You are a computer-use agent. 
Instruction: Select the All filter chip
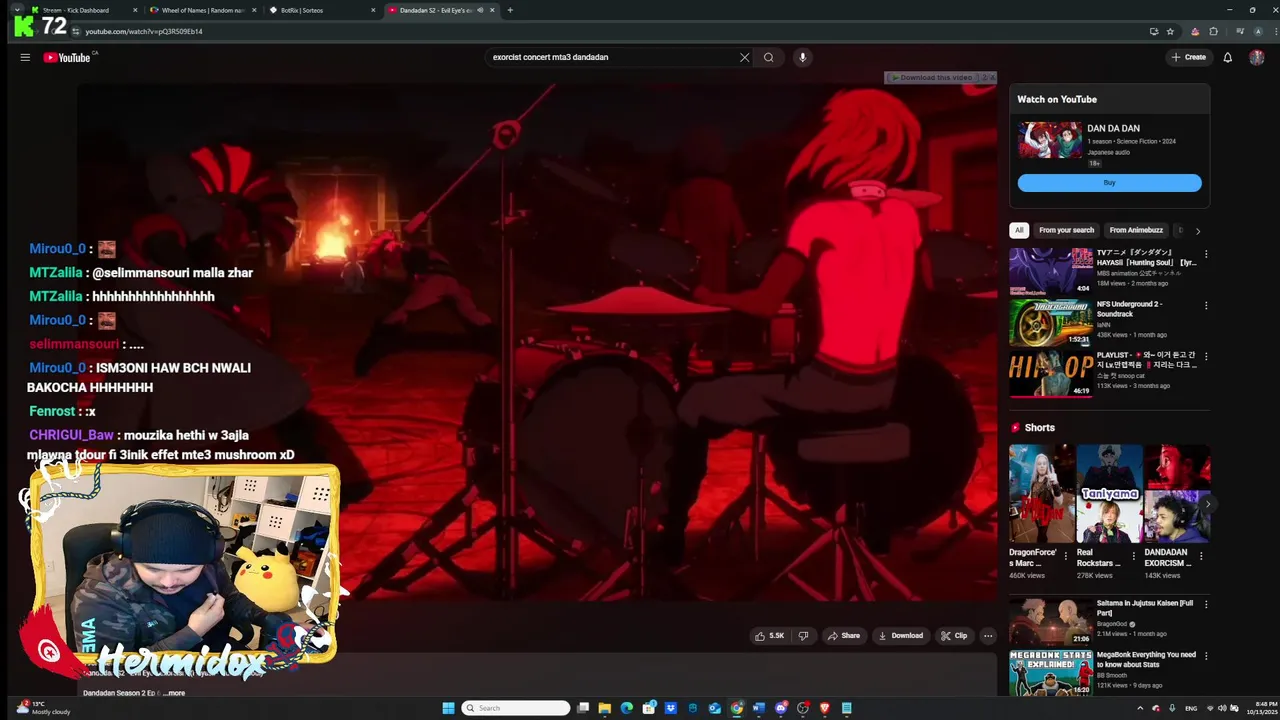click(x=1019, y=230)
